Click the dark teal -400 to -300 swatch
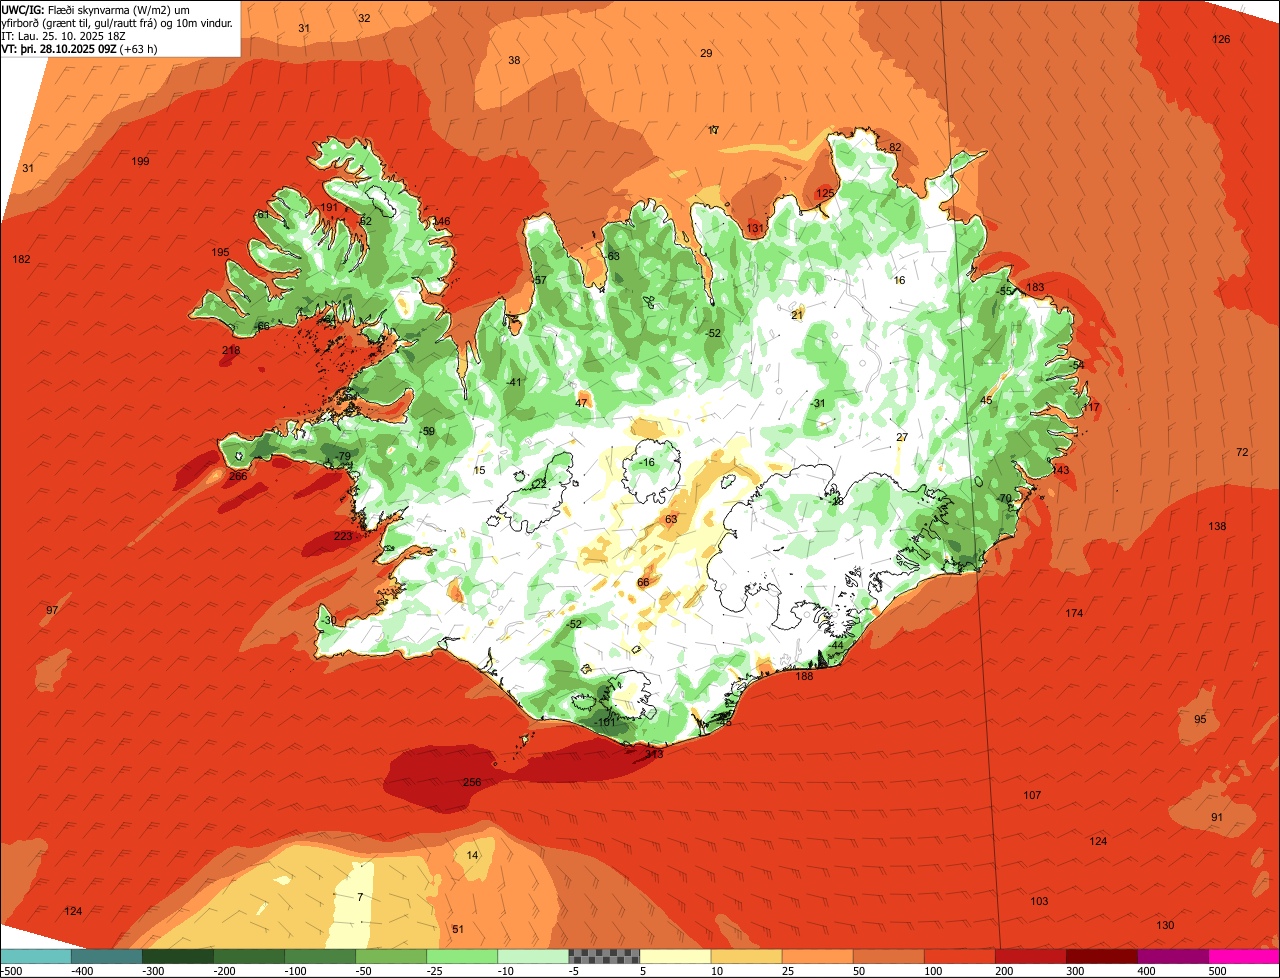This screenshot has width=1280, height=978. coord(107,957)
